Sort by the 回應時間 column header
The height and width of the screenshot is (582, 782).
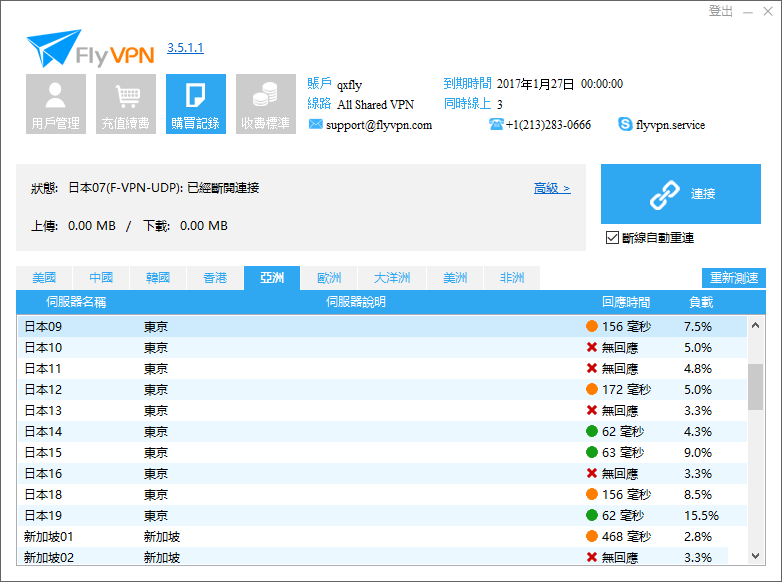tap(626, 302)
